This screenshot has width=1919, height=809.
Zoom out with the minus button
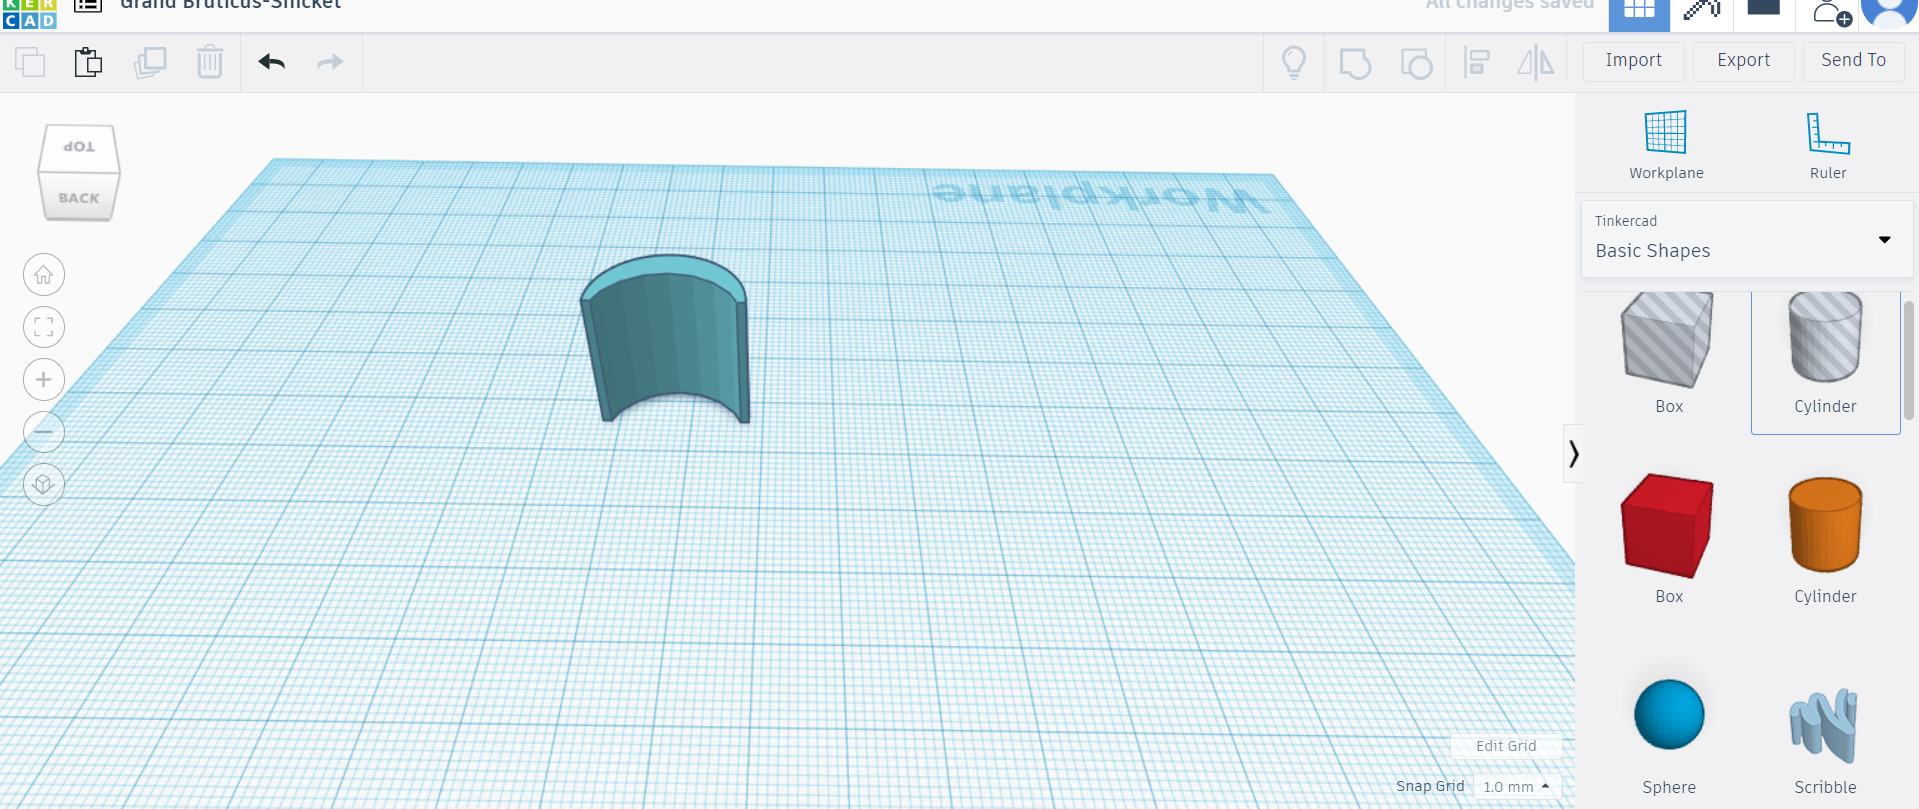point(44,432)
